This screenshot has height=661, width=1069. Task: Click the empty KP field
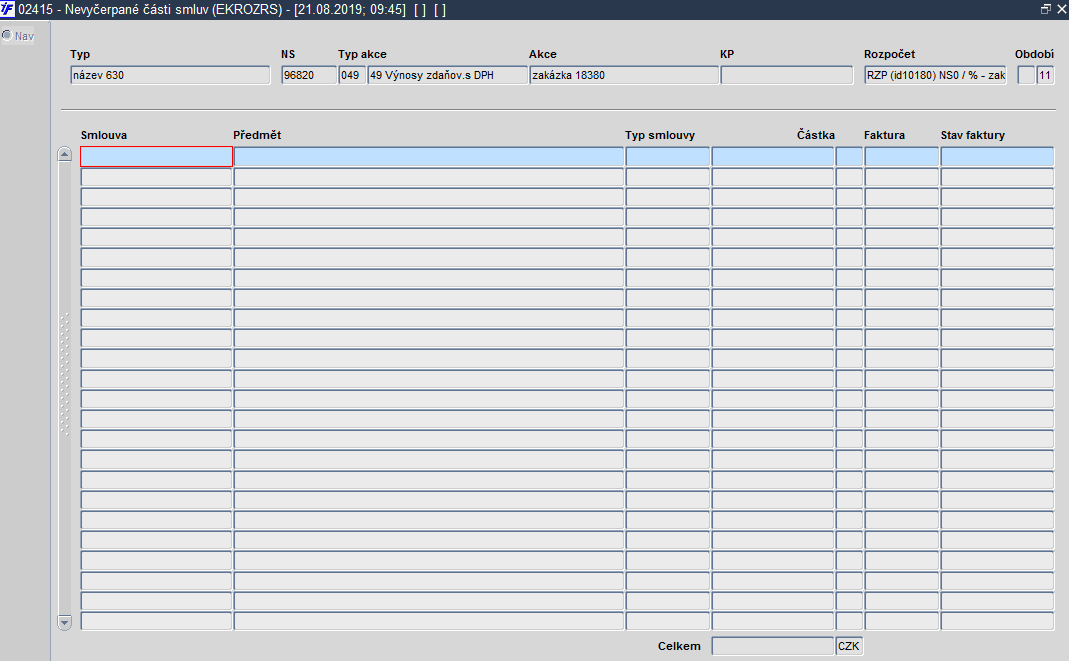pyautogui.click(x=787, y=75)
